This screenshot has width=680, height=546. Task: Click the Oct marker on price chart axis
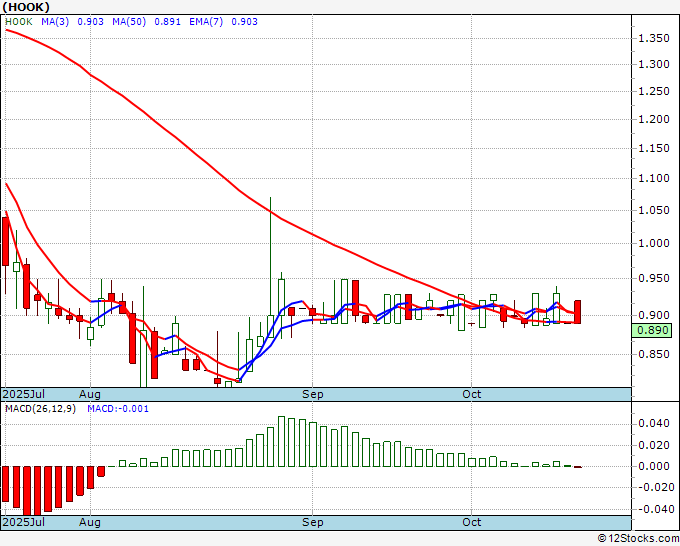click(471, 394)
